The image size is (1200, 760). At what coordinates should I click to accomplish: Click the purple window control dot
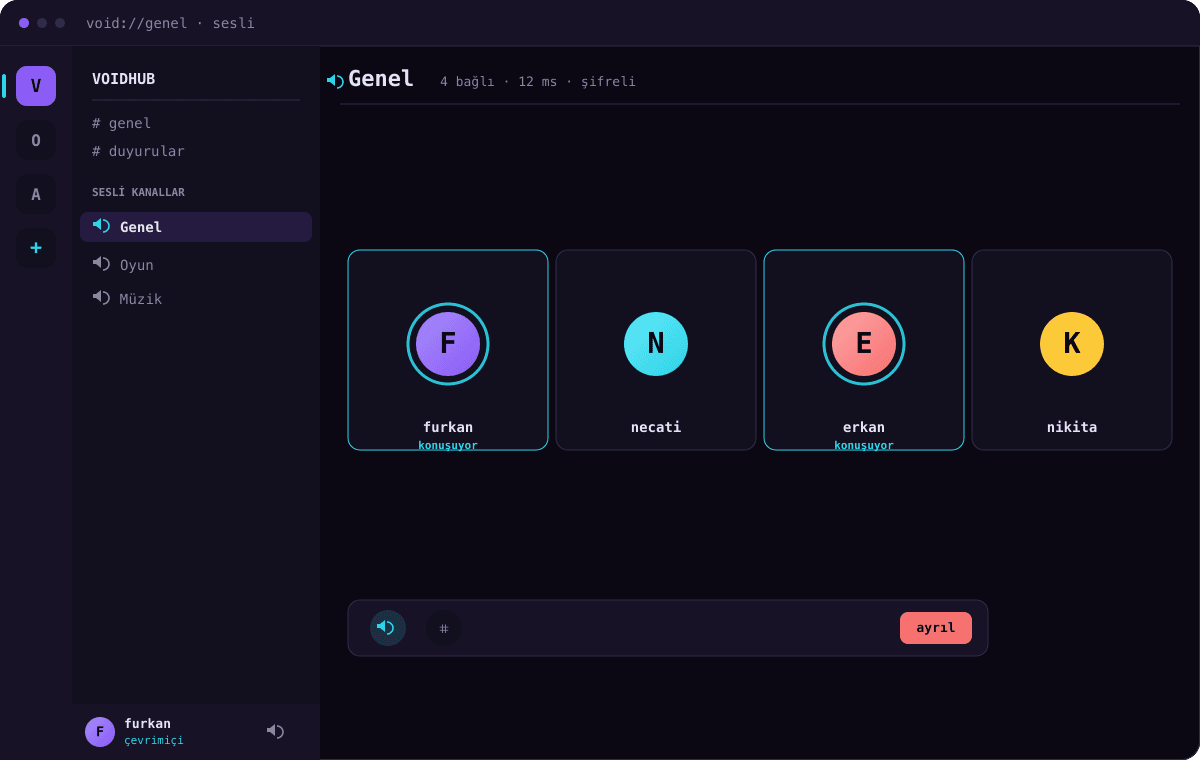(24, 23)
